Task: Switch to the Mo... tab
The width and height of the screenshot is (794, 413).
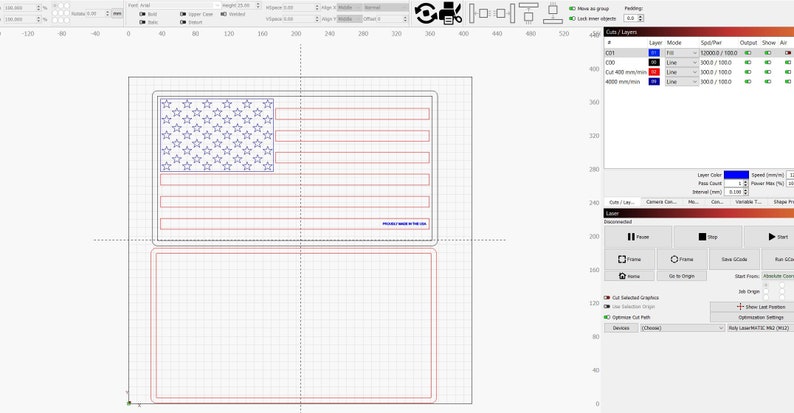Action: (693, 202)
